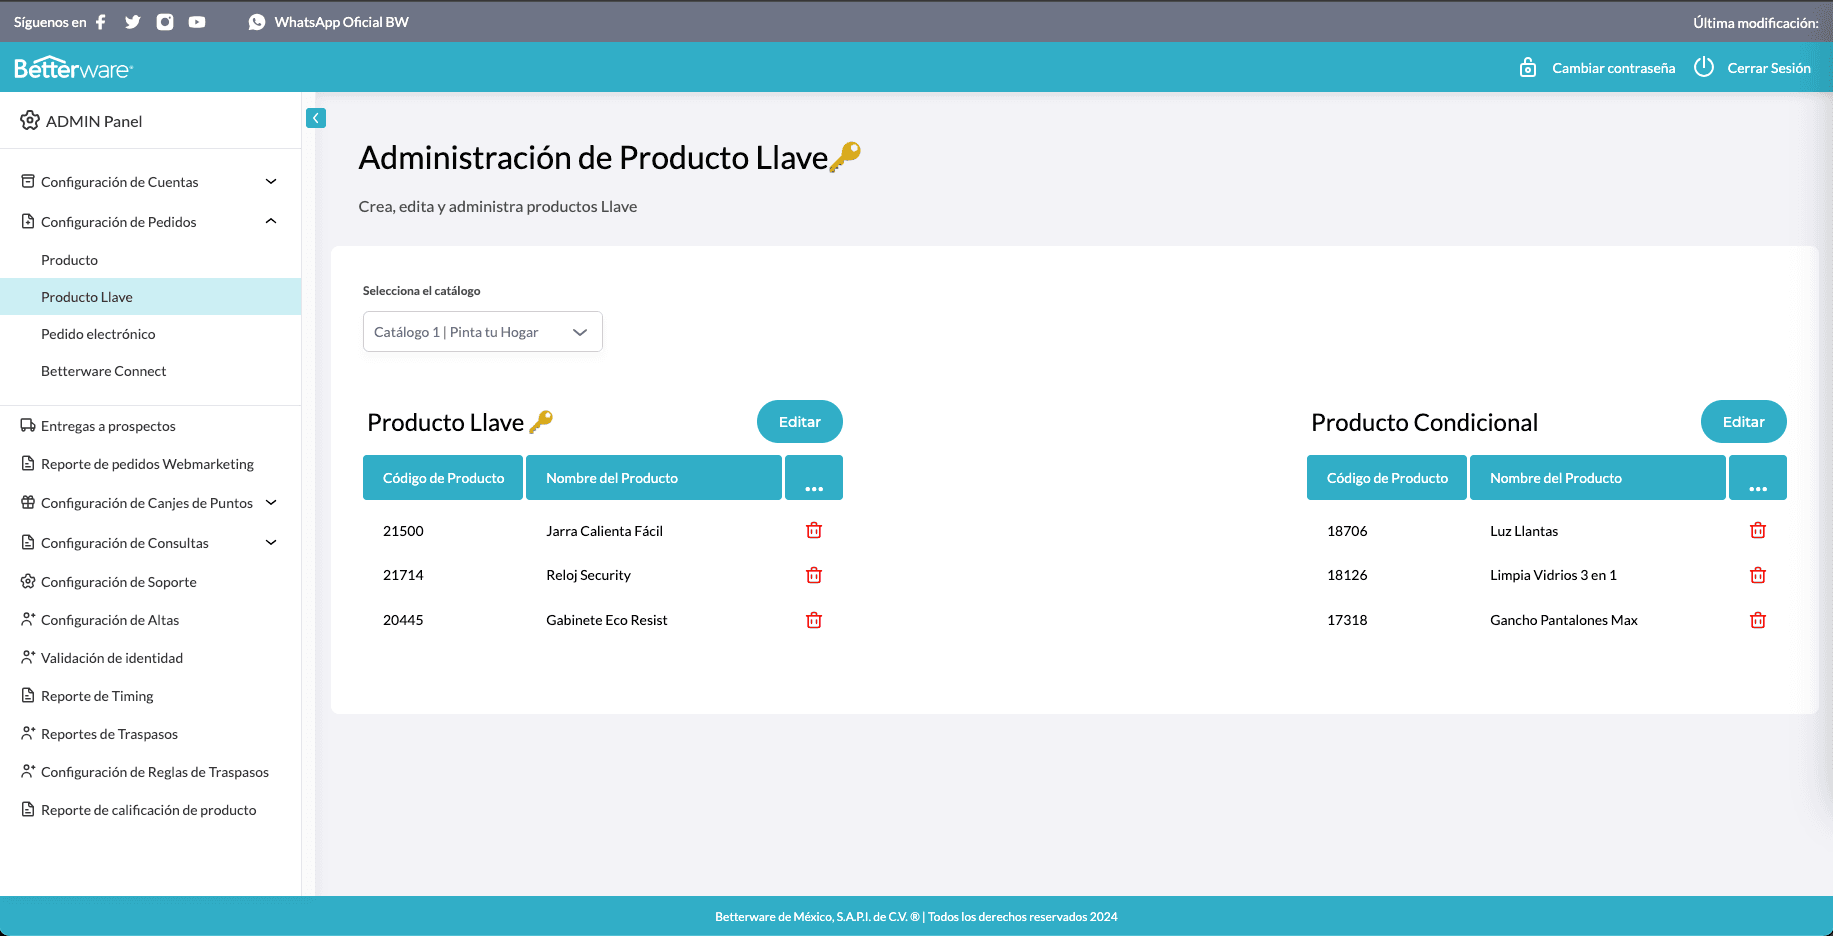
Task: Open the catalog selection dropdown
Action: point(482,332)
